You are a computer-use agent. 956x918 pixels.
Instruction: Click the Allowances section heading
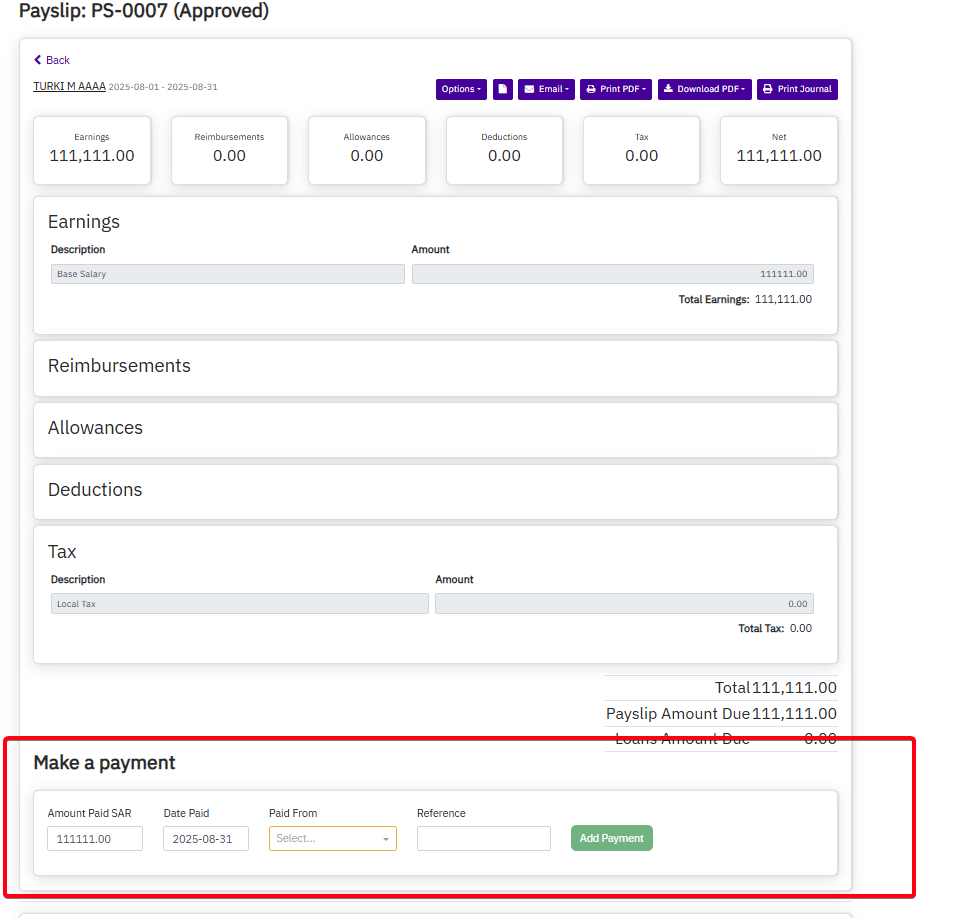pos(95,428)
